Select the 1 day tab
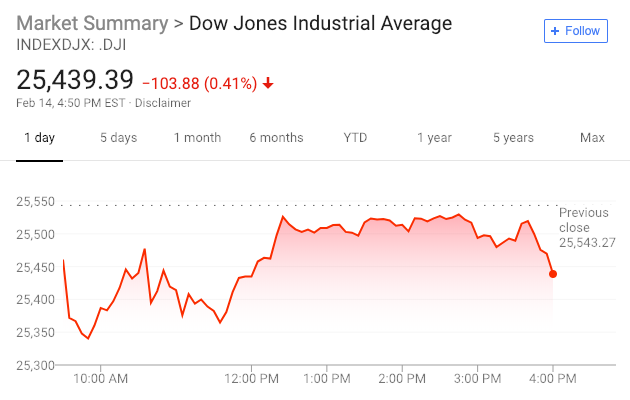Screen dimensions: 630x400 click(39, 138)
